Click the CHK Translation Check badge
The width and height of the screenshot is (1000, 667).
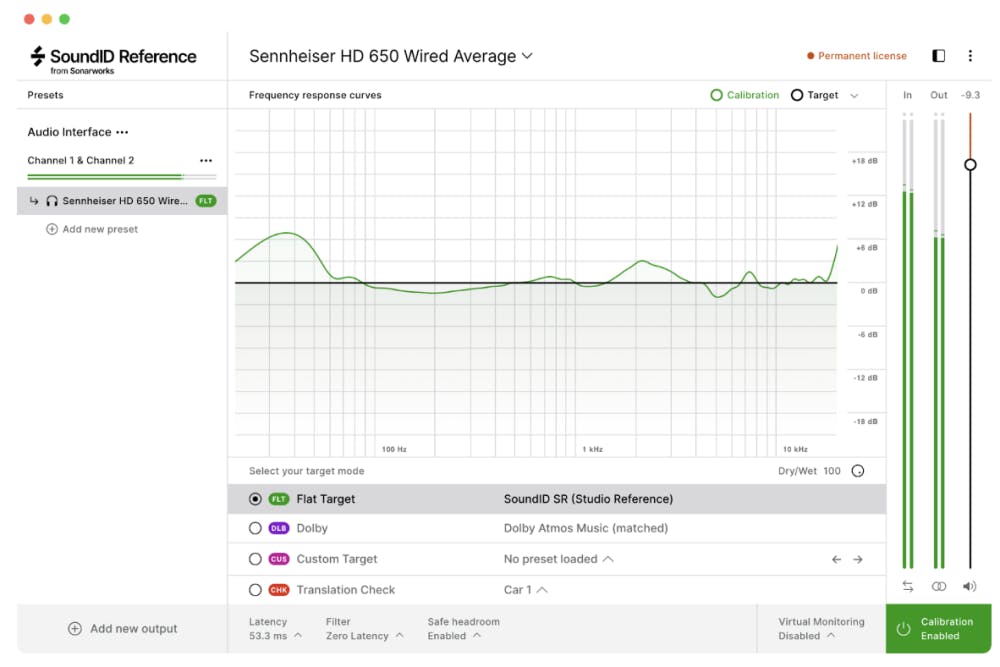[279, 590]
